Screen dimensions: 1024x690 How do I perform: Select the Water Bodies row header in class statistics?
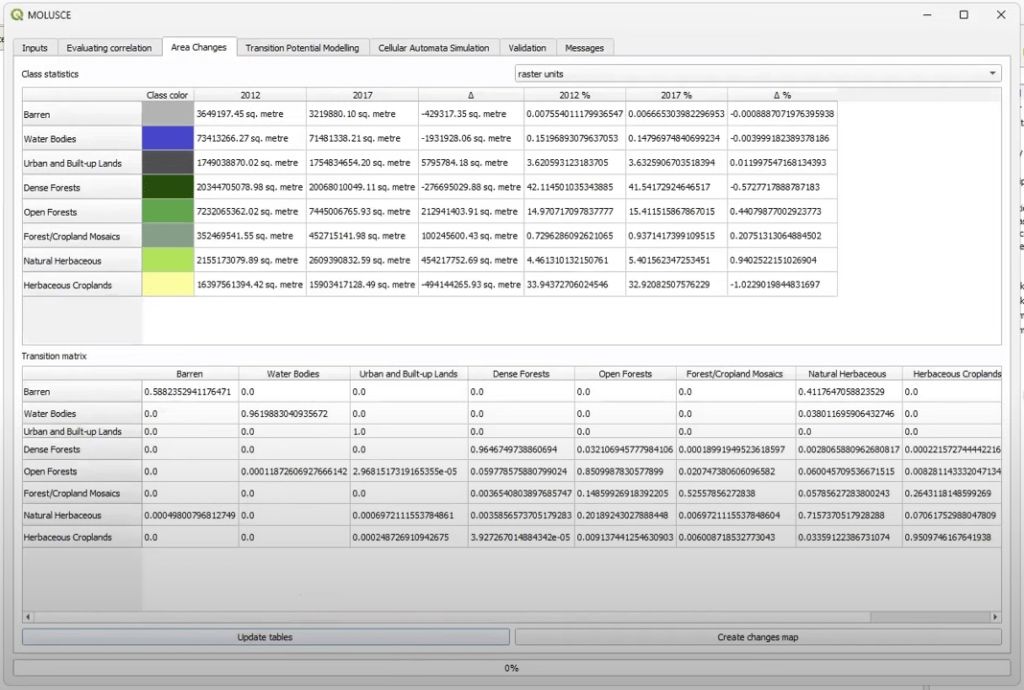82,138
